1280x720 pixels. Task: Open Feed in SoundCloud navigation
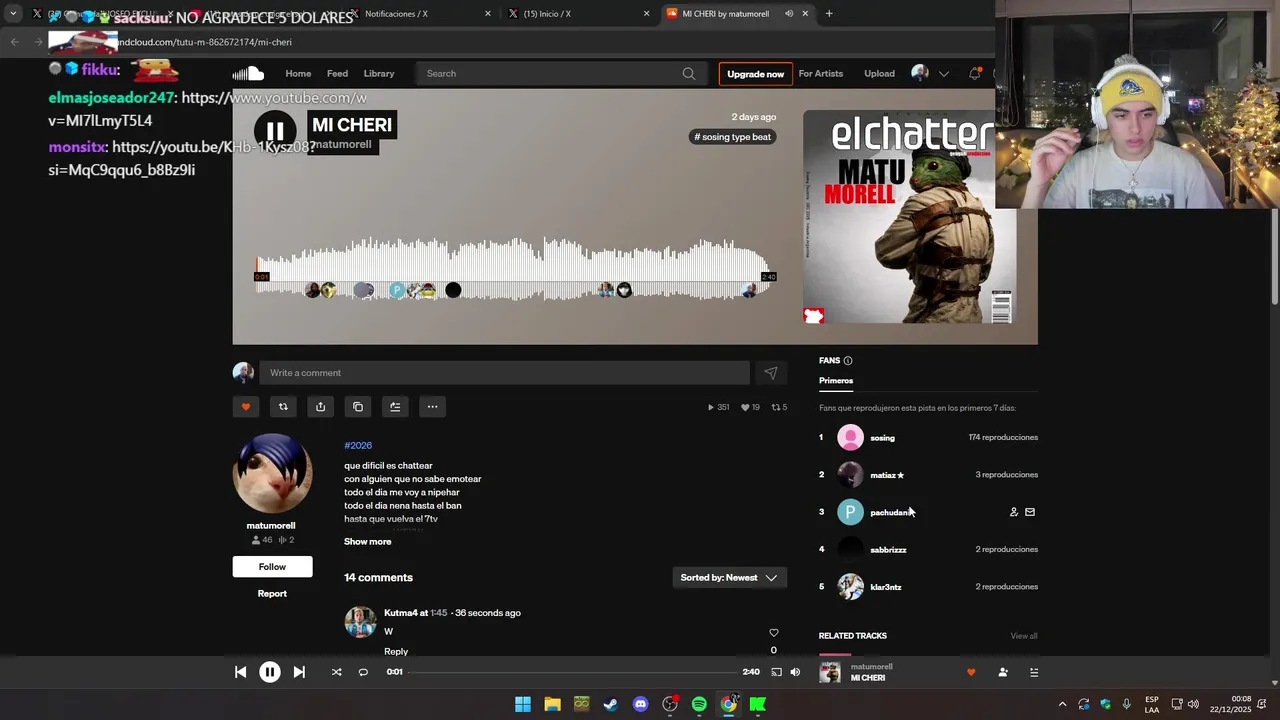coord(337,74)
